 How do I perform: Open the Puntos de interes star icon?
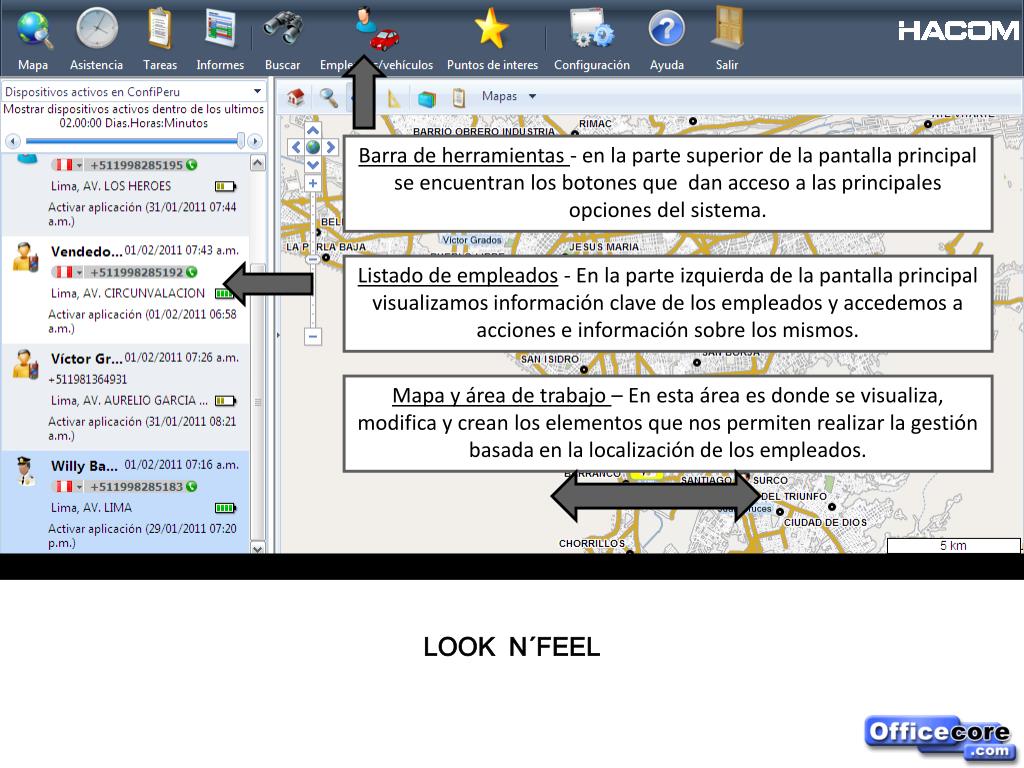pyautogui.click(x=491, y=29)
